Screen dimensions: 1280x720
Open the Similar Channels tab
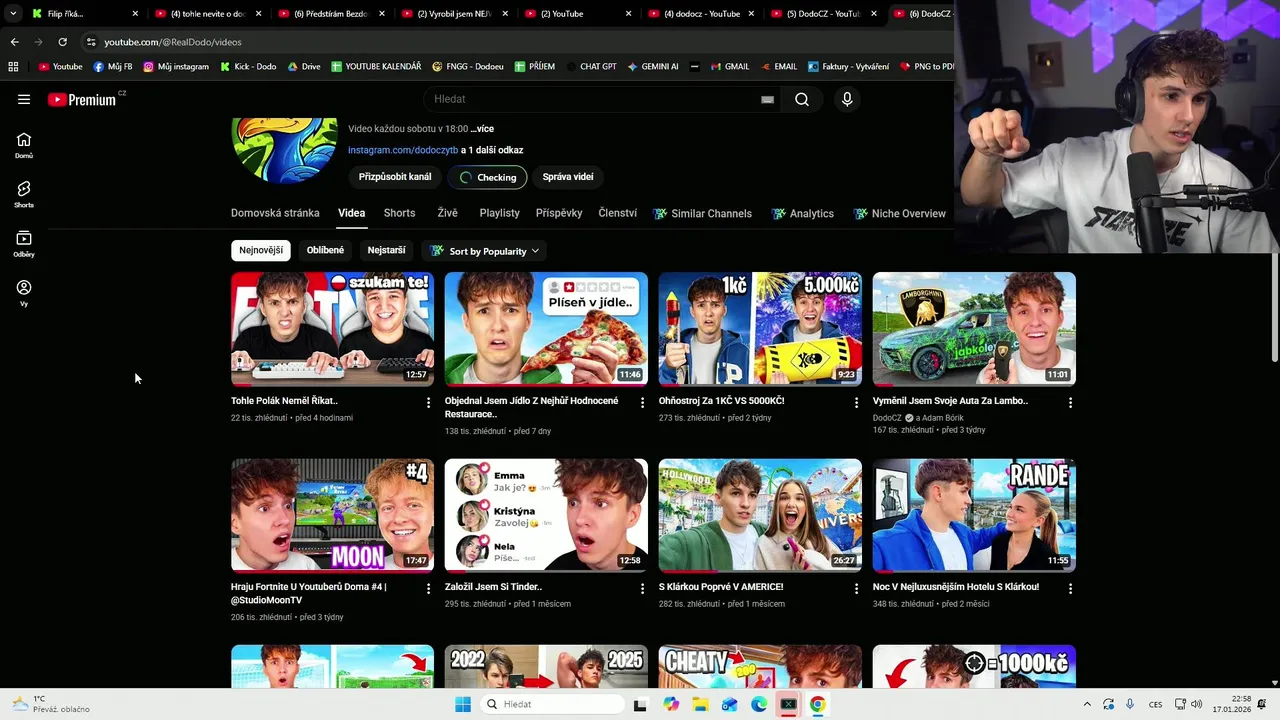(x=702, y=213)
